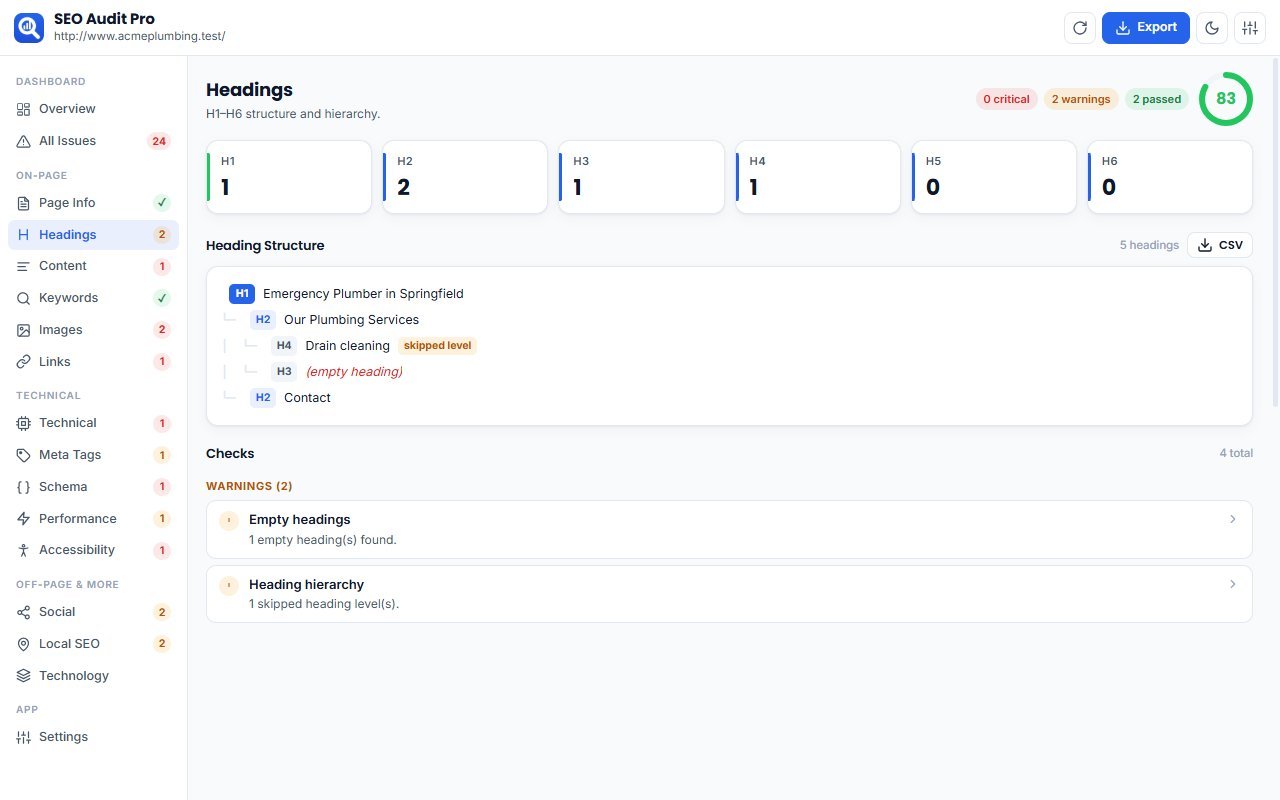Screen dimensions: 1280x800
Task: Toggle dark mode with the moon icon
Action: coord(1213,28)
